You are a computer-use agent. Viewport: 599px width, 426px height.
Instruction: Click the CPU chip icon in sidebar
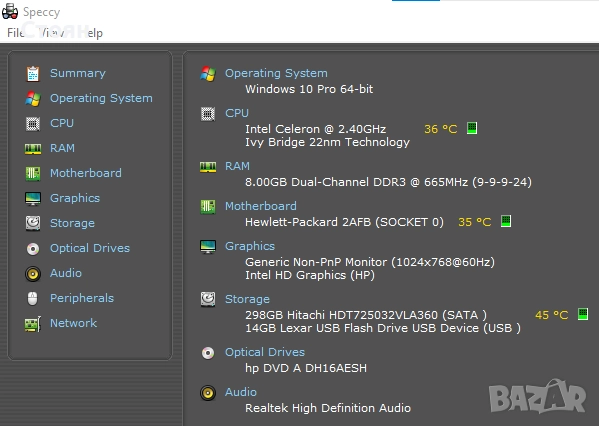33,124
